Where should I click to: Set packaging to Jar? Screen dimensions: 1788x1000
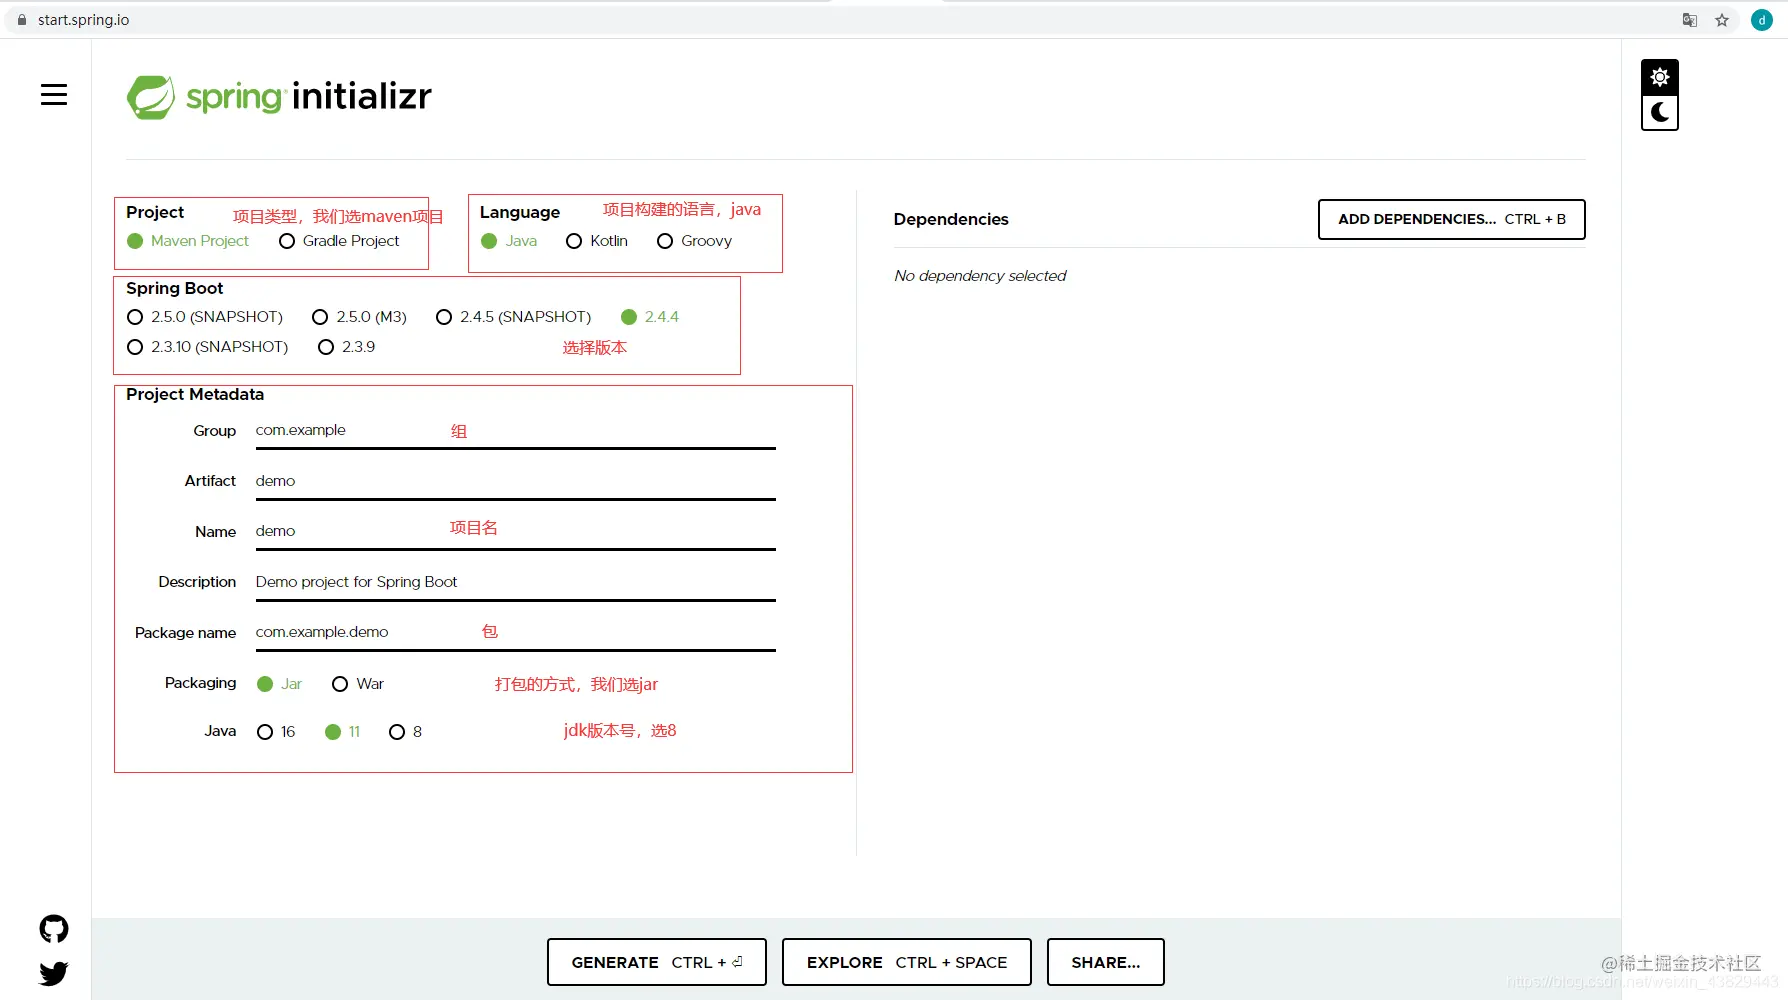[x=279, y=684]
